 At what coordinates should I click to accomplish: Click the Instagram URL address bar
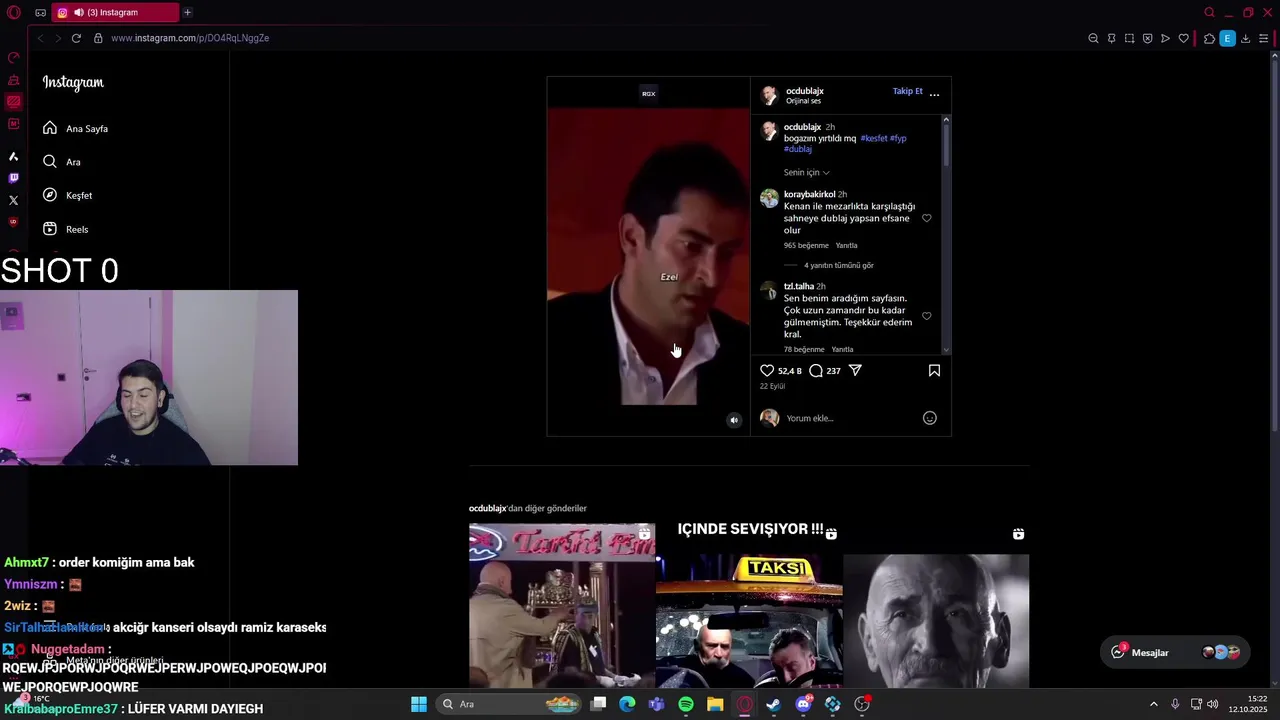190,38
